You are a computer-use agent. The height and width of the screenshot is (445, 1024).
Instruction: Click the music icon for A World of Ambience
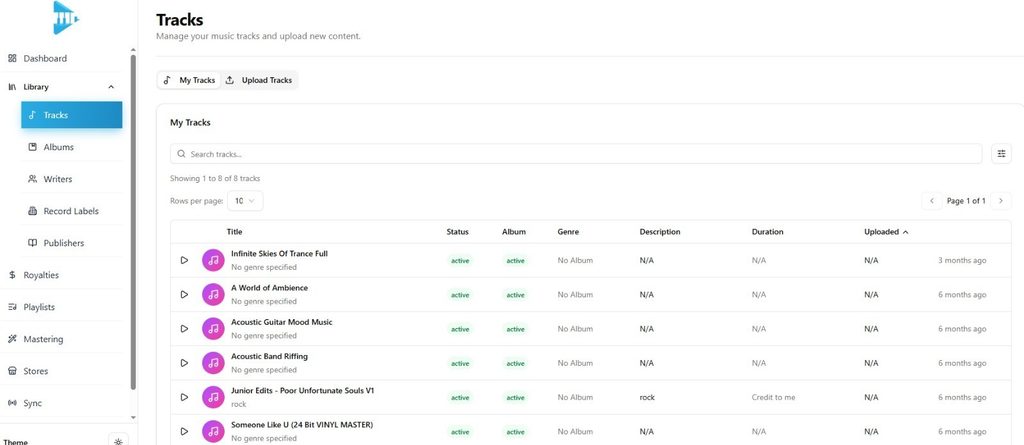(x=213, y=295)
